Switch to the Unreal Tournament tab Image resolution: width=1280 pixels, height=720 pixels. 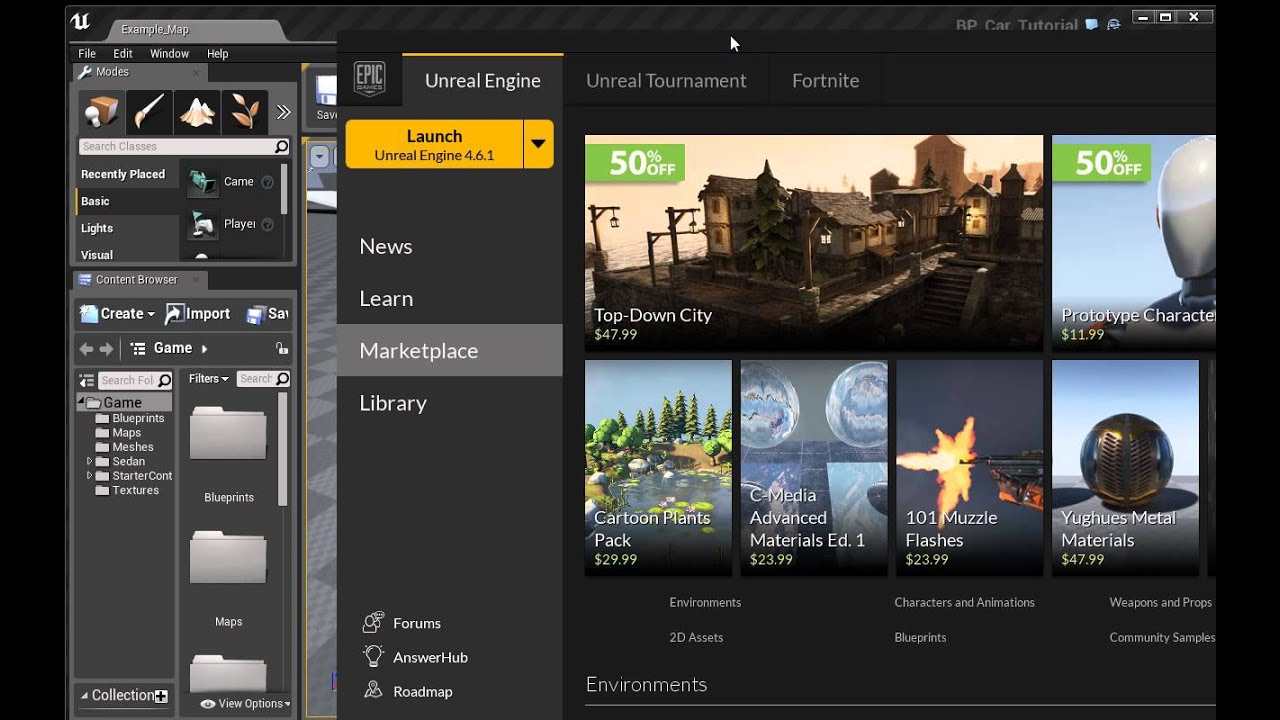click(666, 81)
